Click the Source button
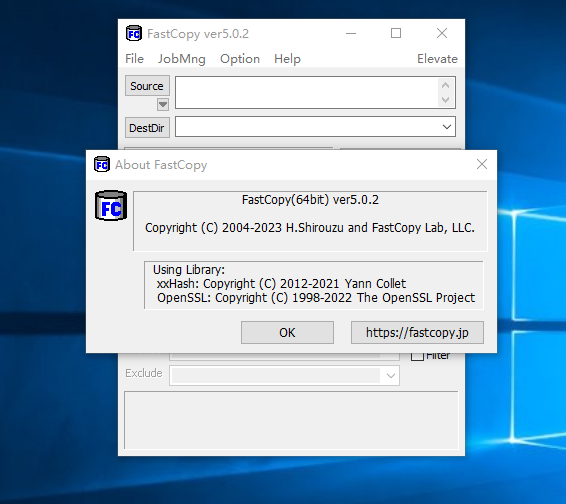566x504 pixels. point(147,86)
